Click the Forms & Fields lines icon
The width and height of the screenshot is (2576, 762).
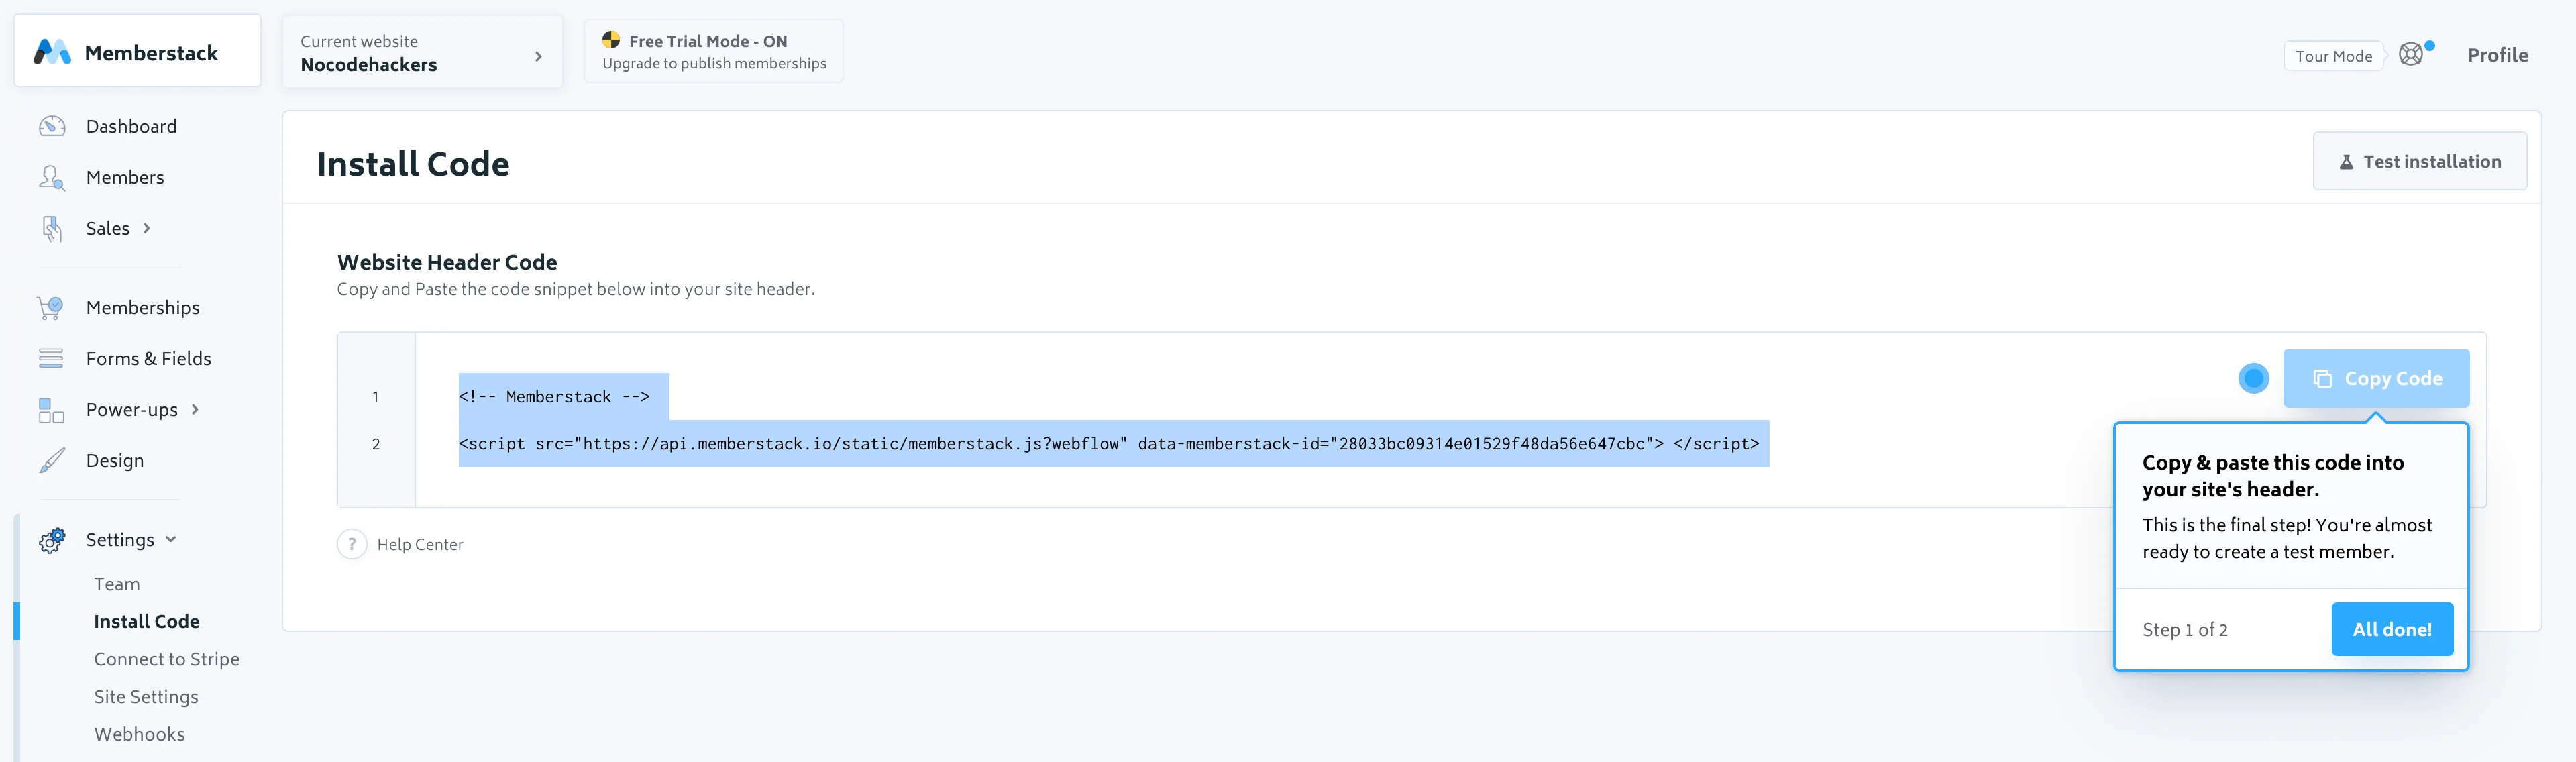tap(51, 358)
